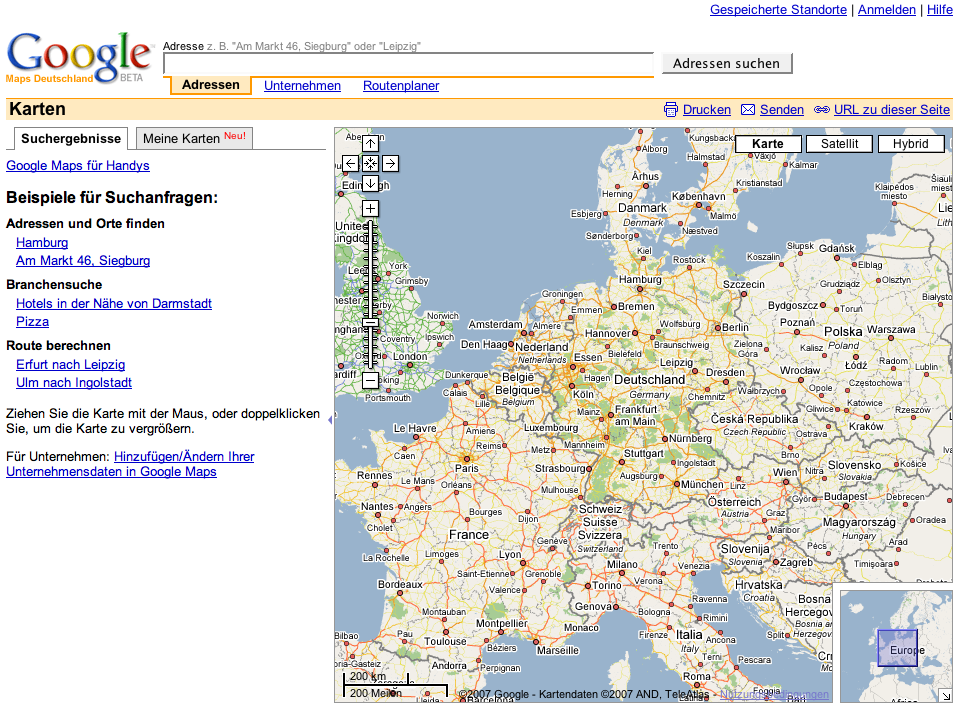The height and width of the screenshot is (707, 960).
Task: Click the København label on the map
Action: 699,196
